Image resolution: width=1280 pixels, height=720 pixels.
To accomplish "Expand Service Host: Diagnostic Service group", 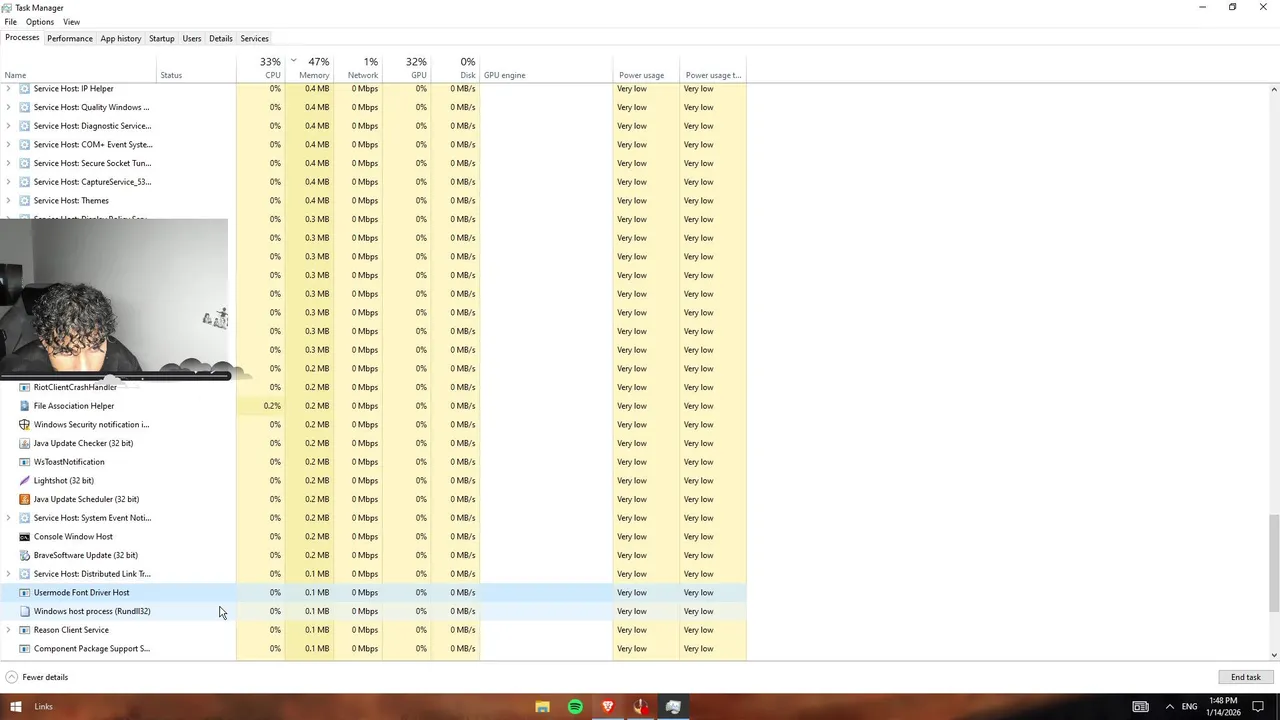I will 9,126.
